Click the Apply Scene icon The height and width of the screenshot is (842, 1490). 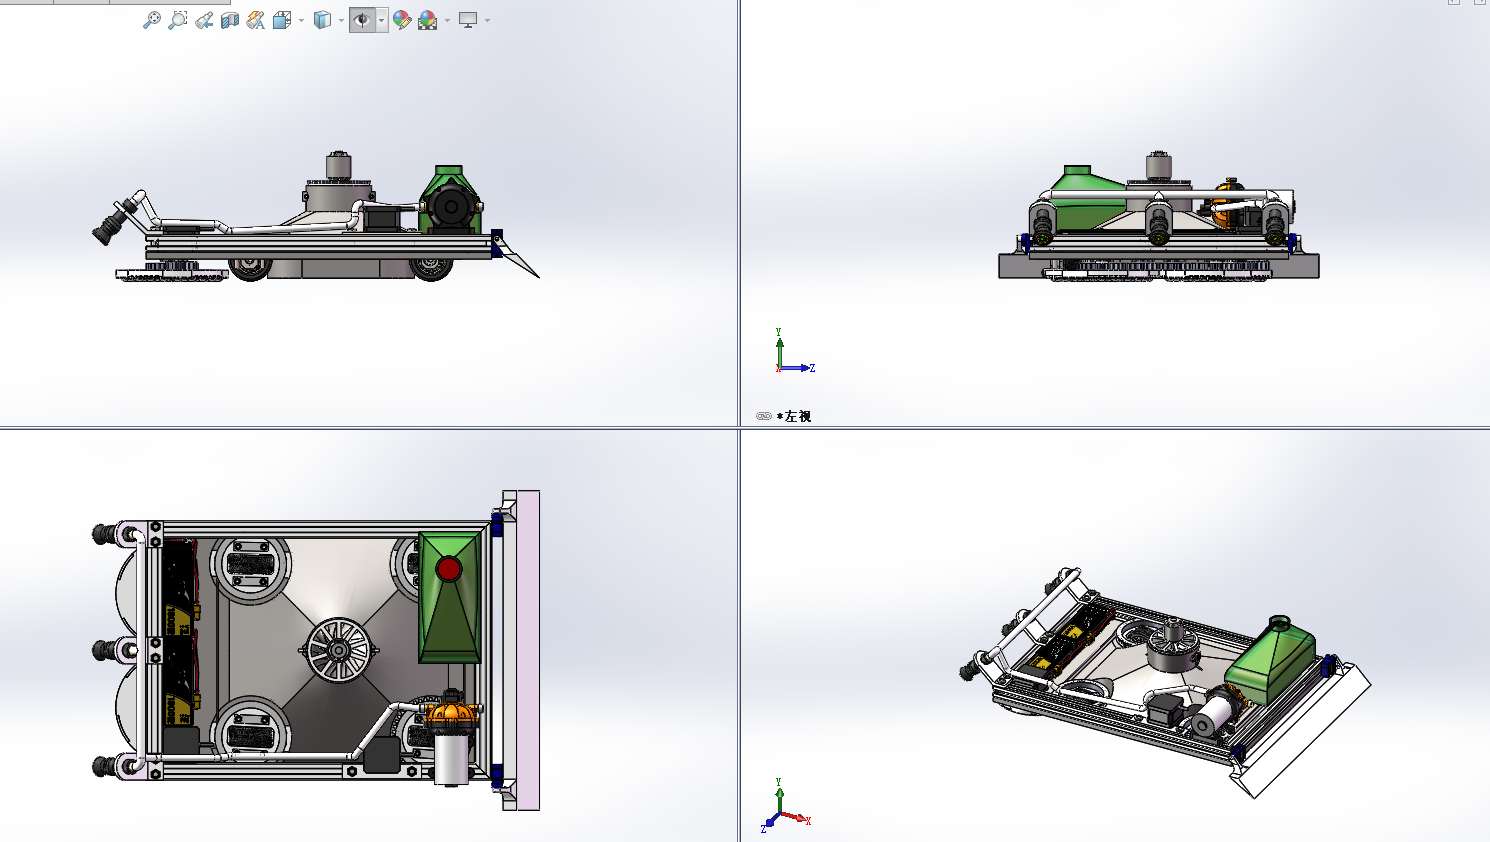(428, 20)
